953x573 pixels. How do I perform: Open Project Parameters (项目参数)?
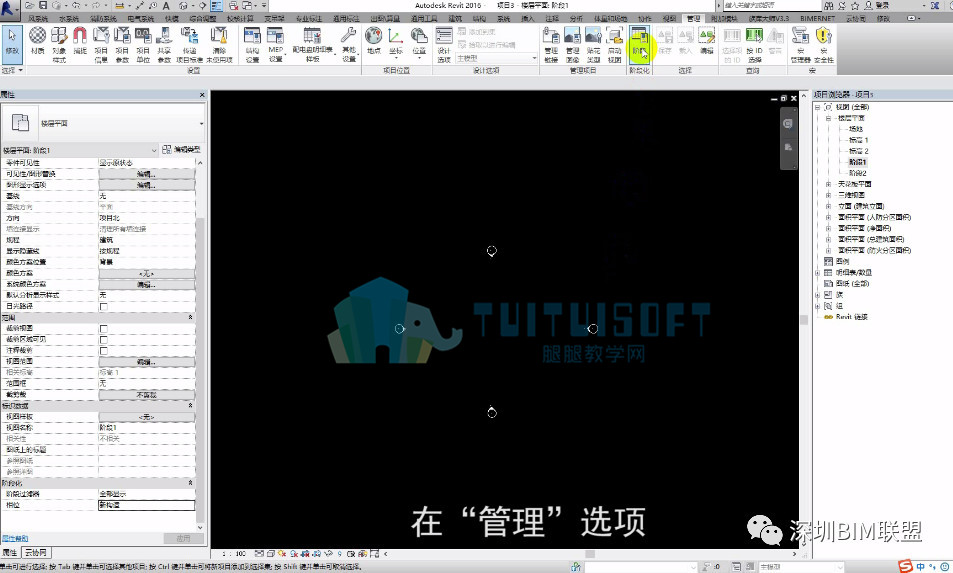[122, 44]
